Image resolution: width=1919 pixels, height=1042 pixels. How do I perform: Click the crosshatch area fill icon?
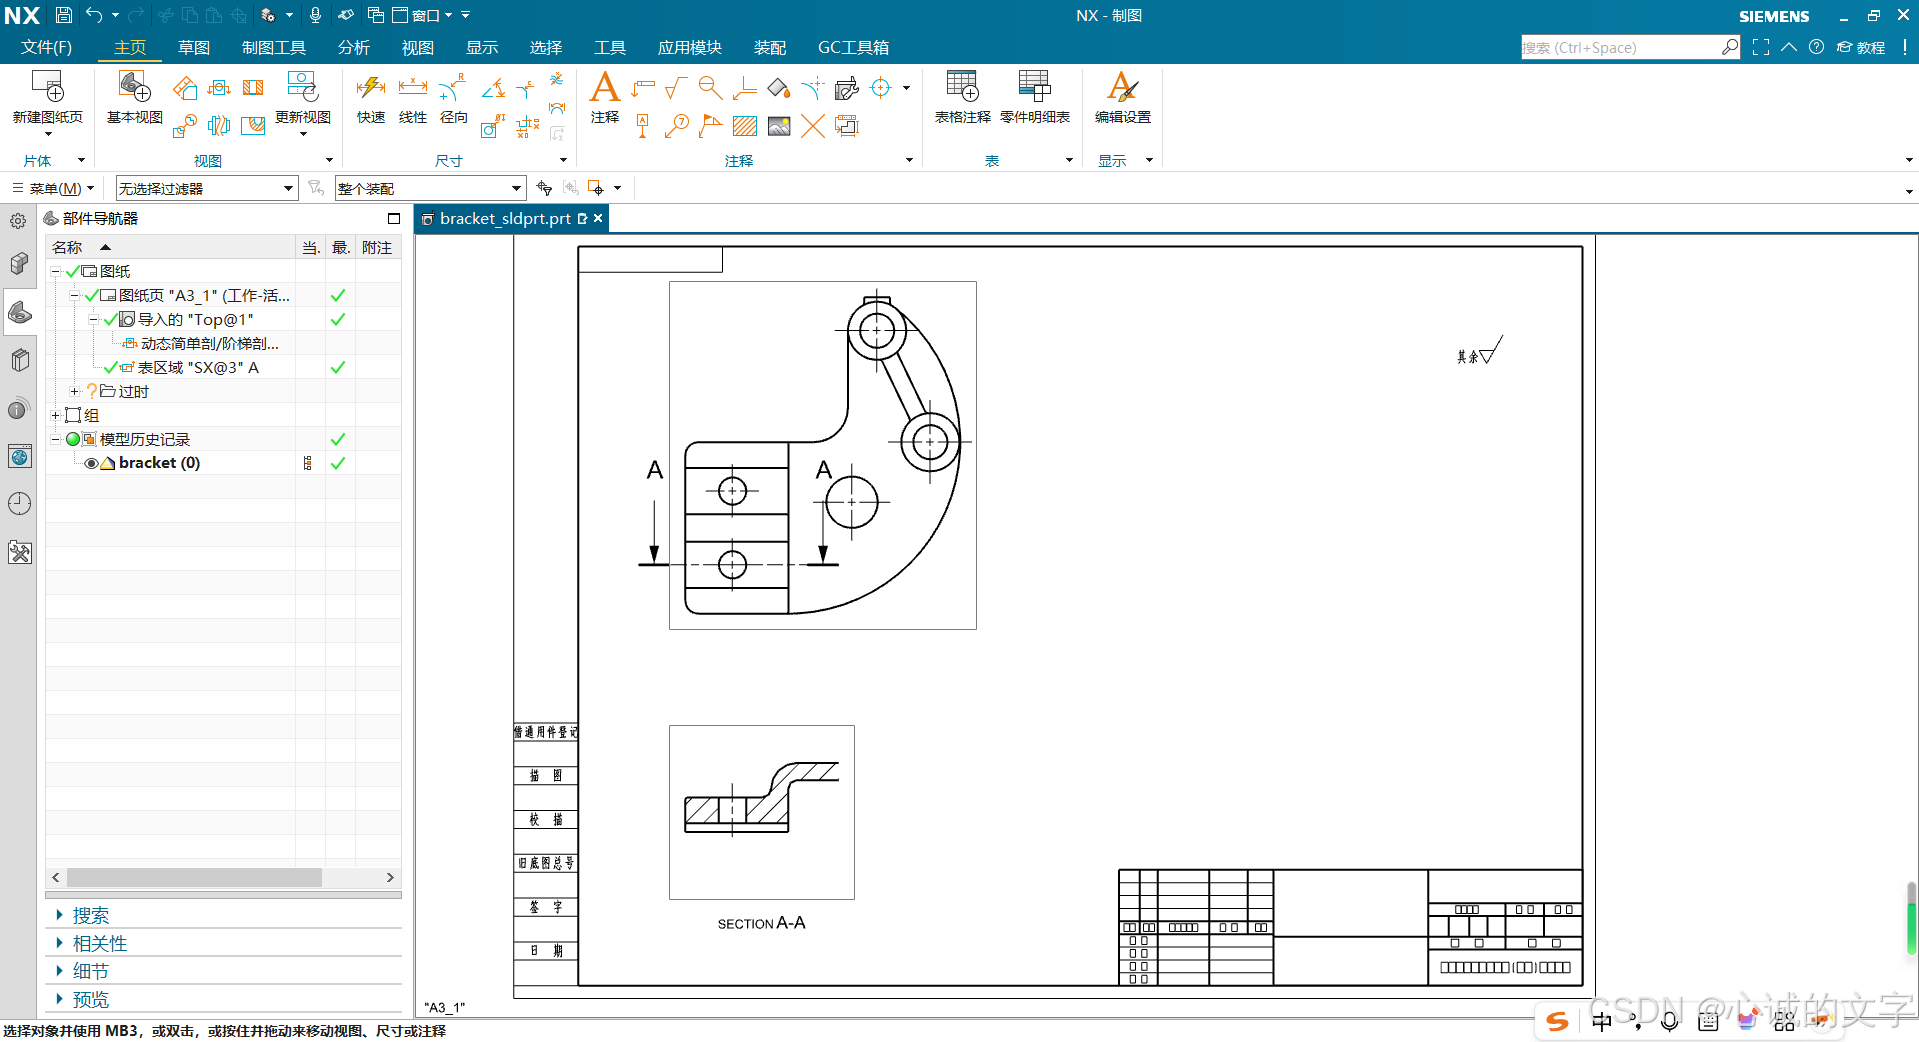744,126
